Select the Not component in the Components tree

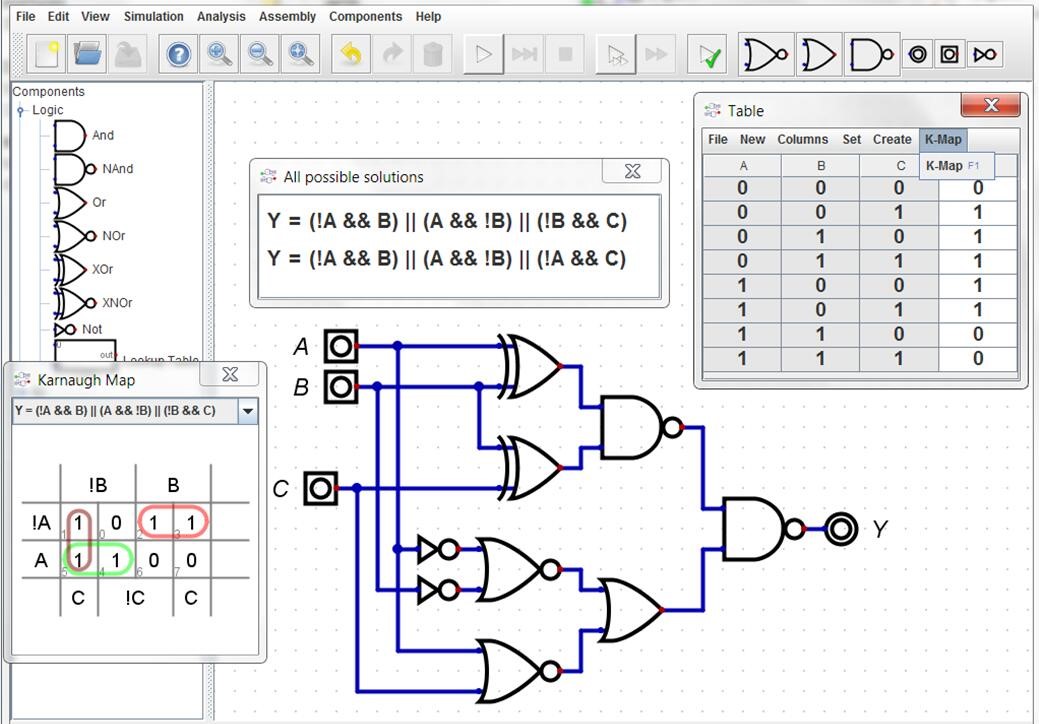78,329
